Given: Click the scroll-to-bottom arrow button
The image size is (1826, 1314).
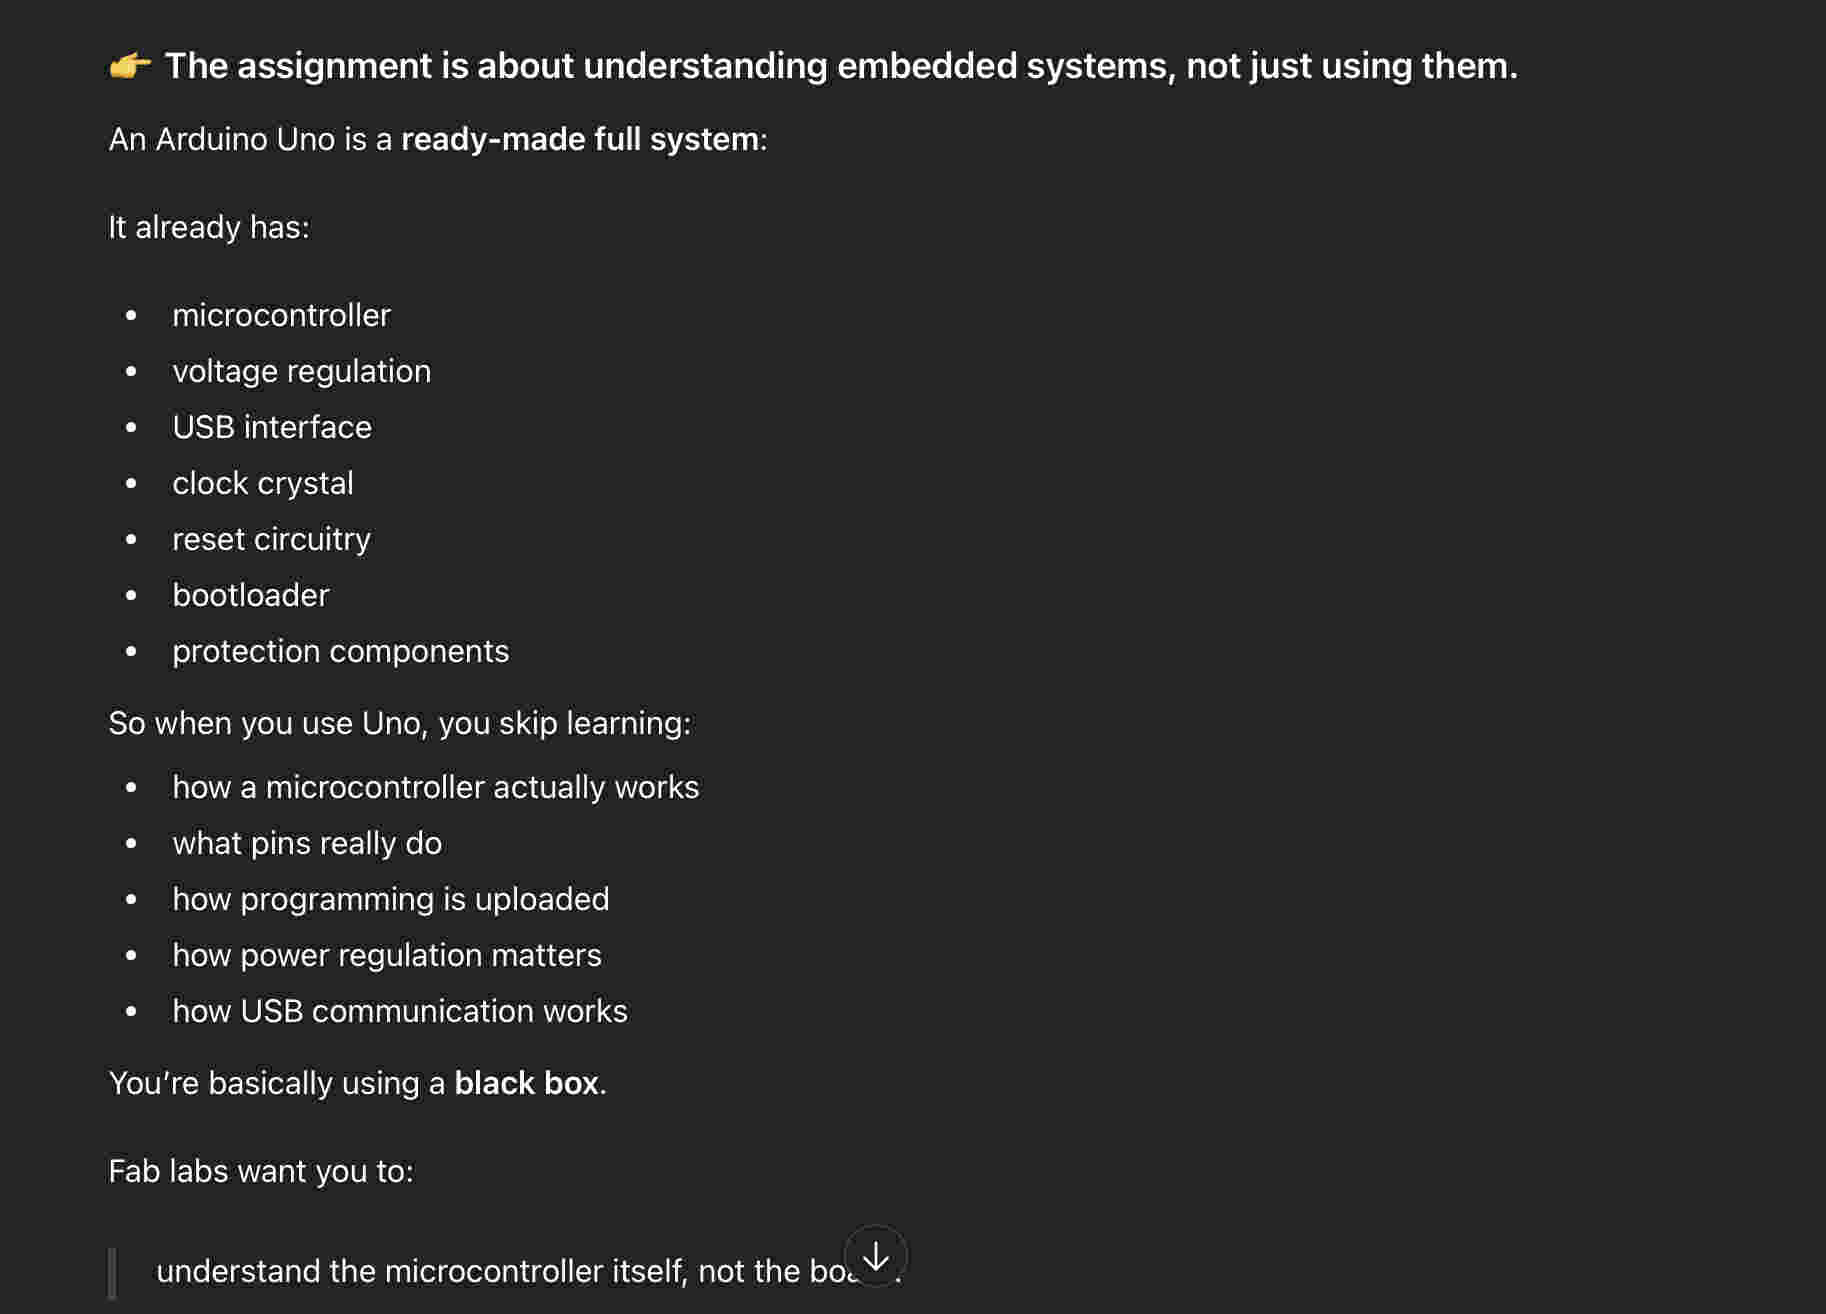Looking at the screenshot, I should pos(875,1256).
